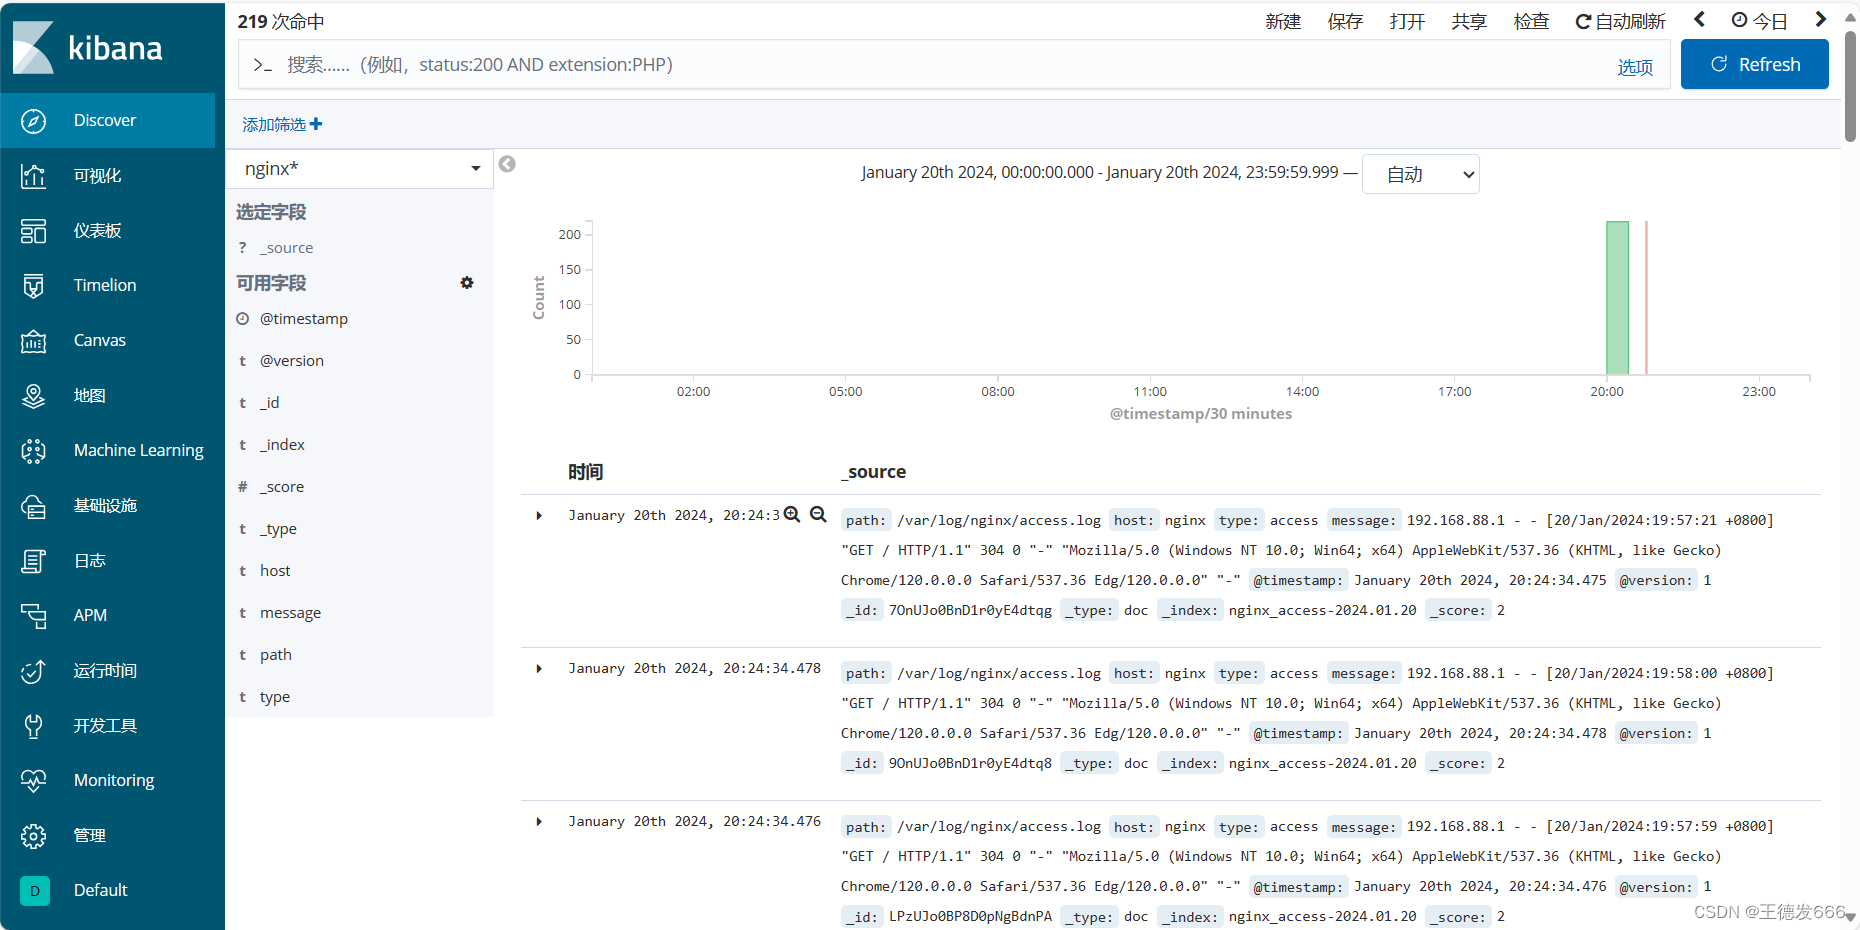Click the _type field
Image resolution: width=1860 pixels, height=930 pixels.
(x=278, y=529)
